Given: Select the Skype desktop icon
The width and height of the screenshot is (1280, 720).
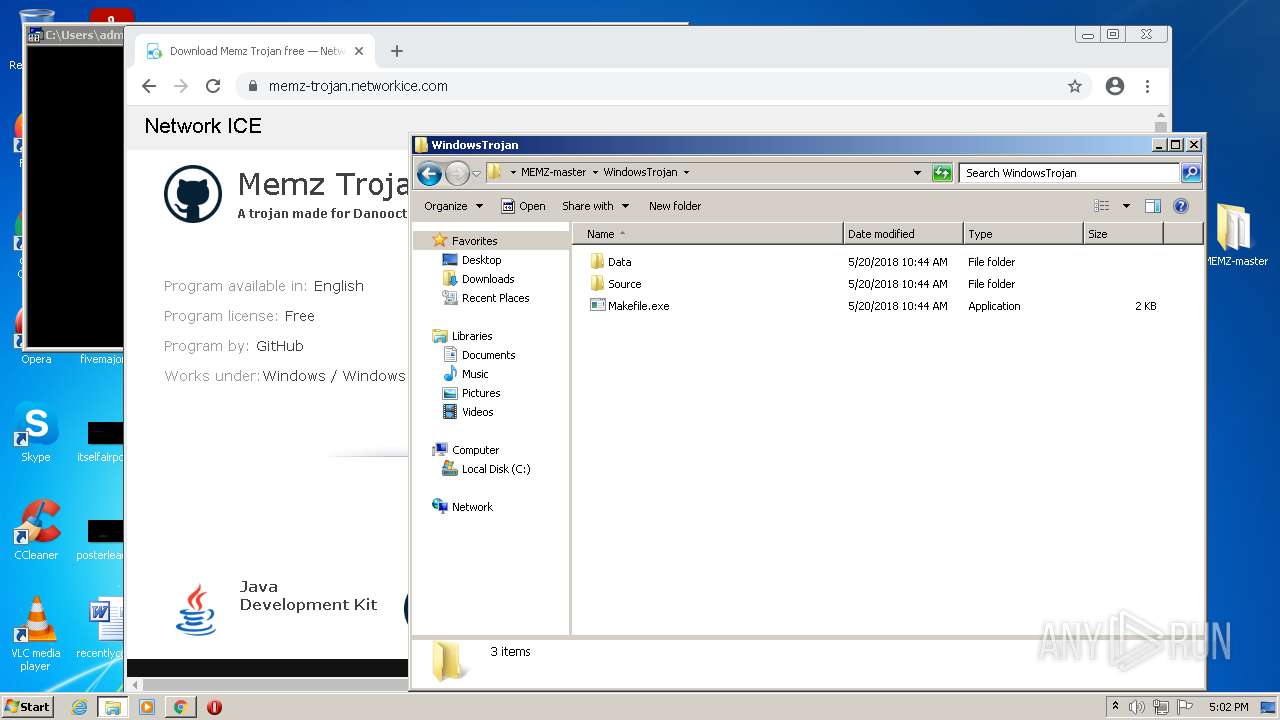Looking at the screenshot, I should coord(36,426).
